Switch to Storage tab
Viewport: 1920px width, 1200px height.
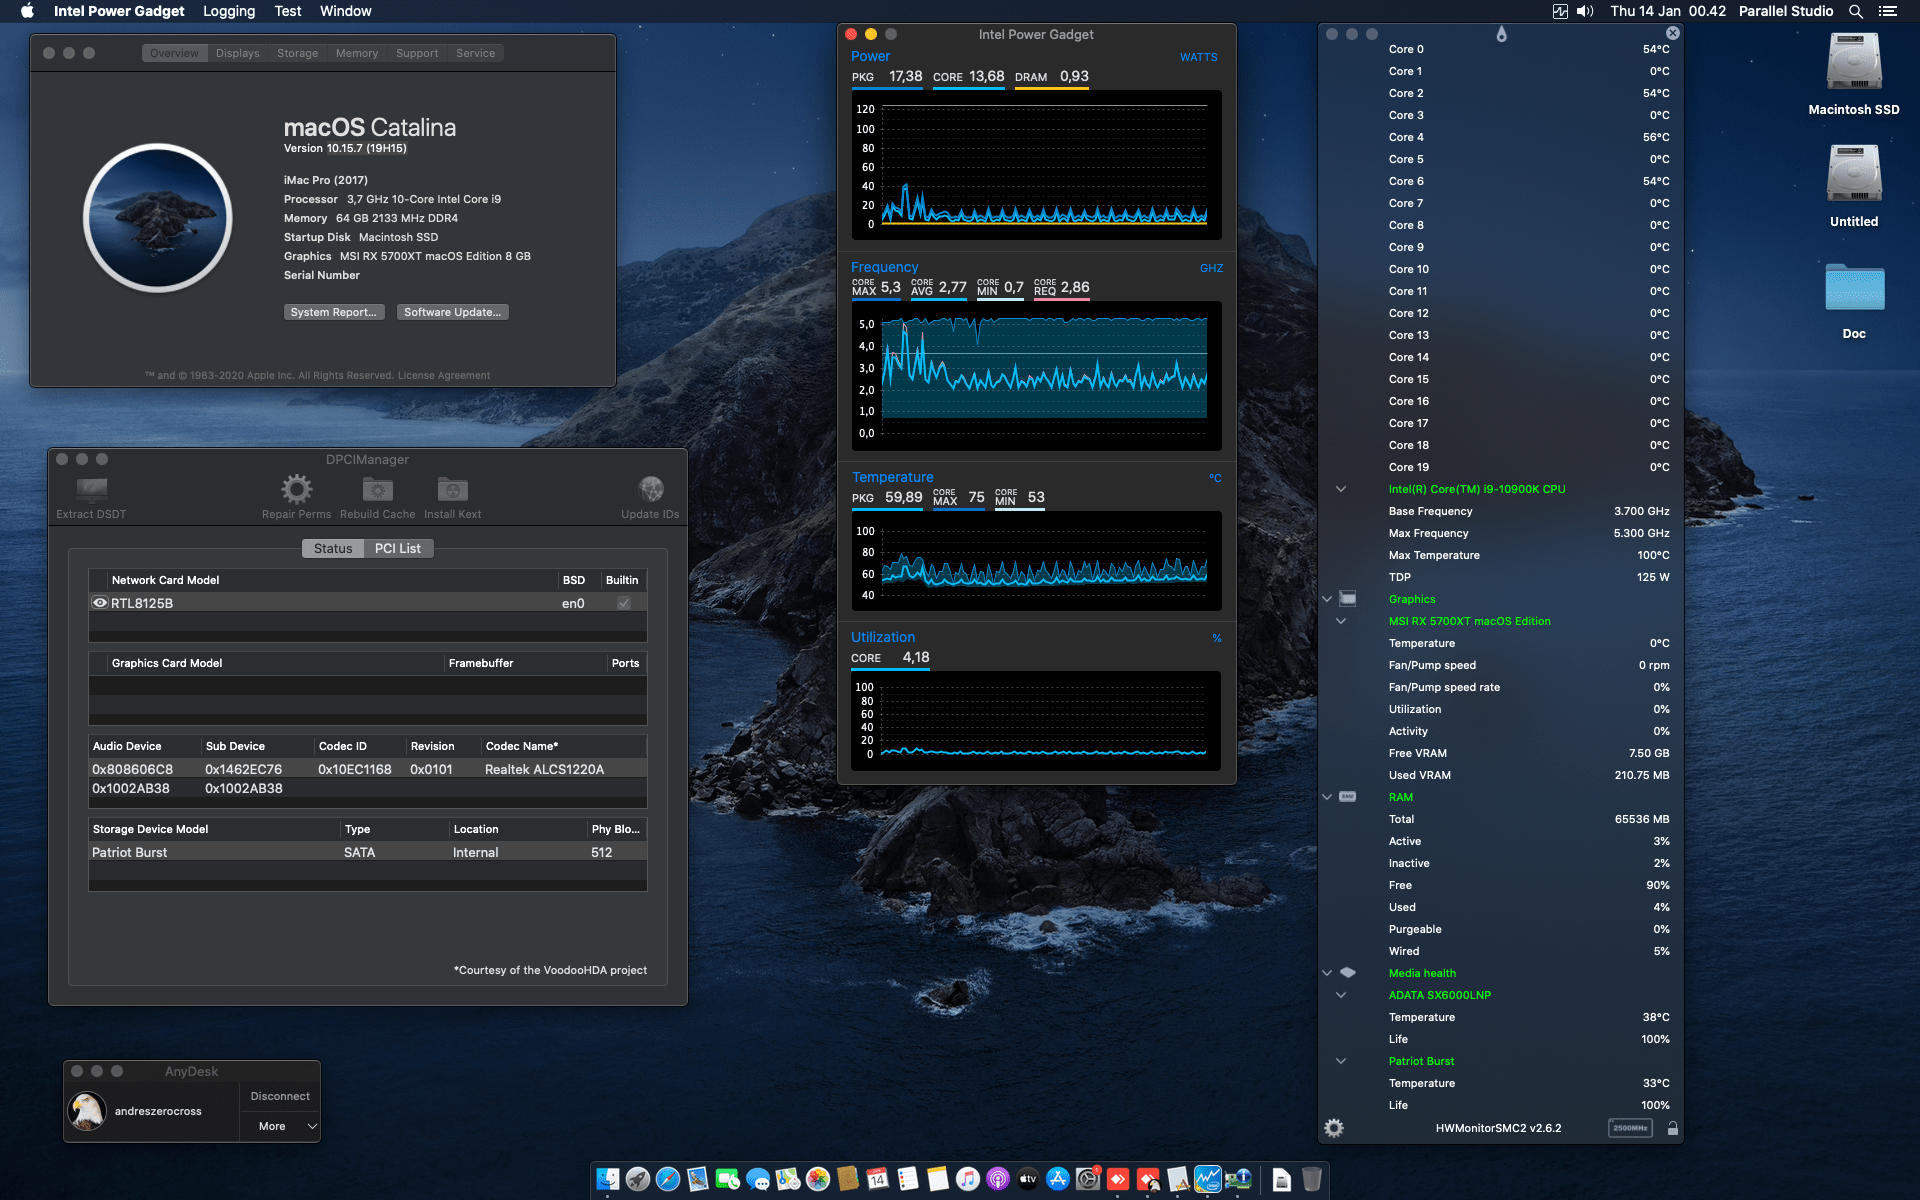tap(298, 53)
